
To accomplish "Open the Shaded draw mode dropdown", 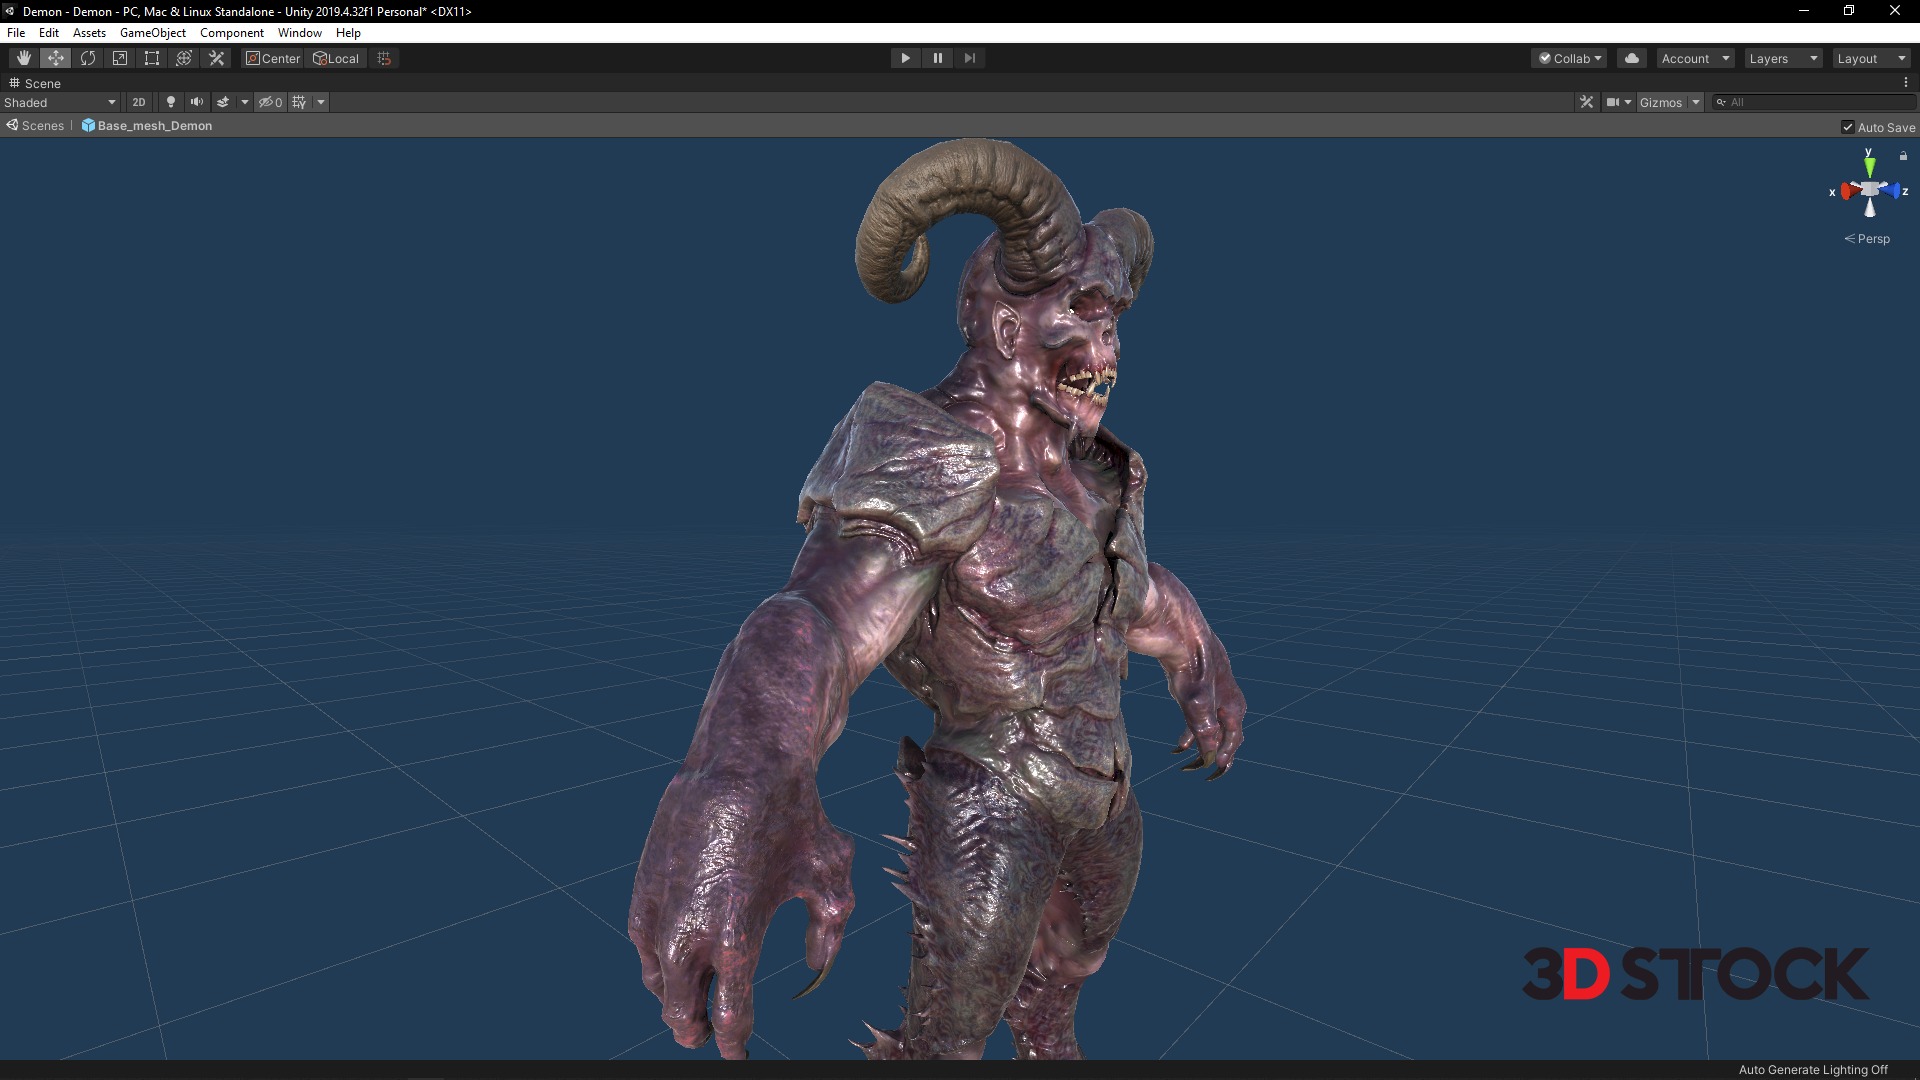I will point(60,102).
